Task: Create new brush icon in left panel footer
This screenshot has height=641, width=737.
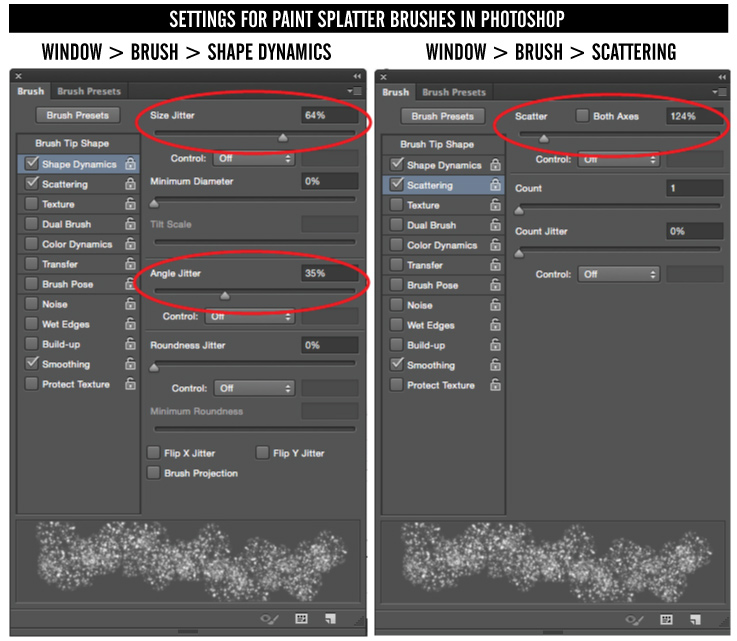Action: tap(330, 618)
